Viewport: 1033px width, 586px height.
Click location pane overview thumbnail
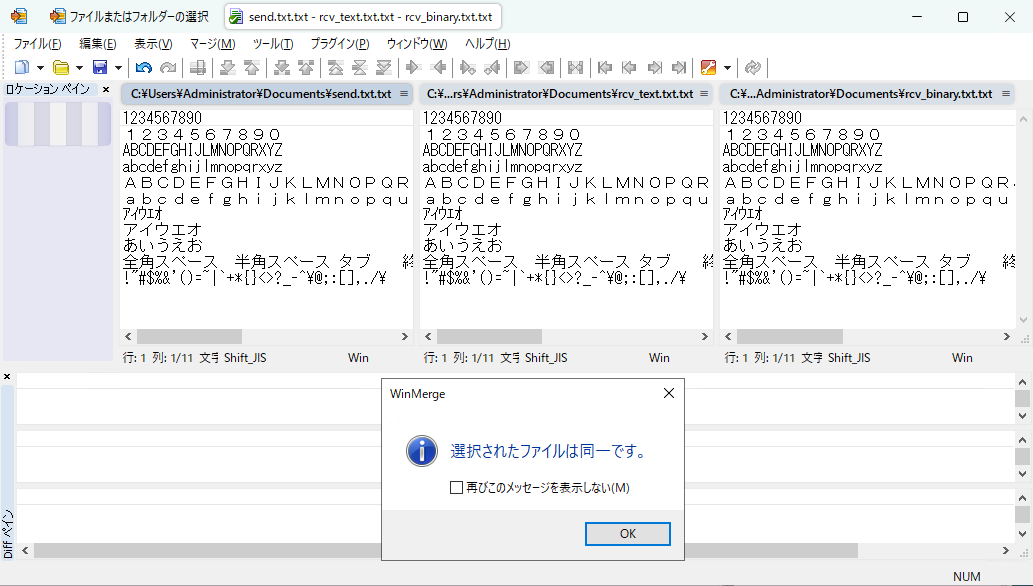point(58,124)
